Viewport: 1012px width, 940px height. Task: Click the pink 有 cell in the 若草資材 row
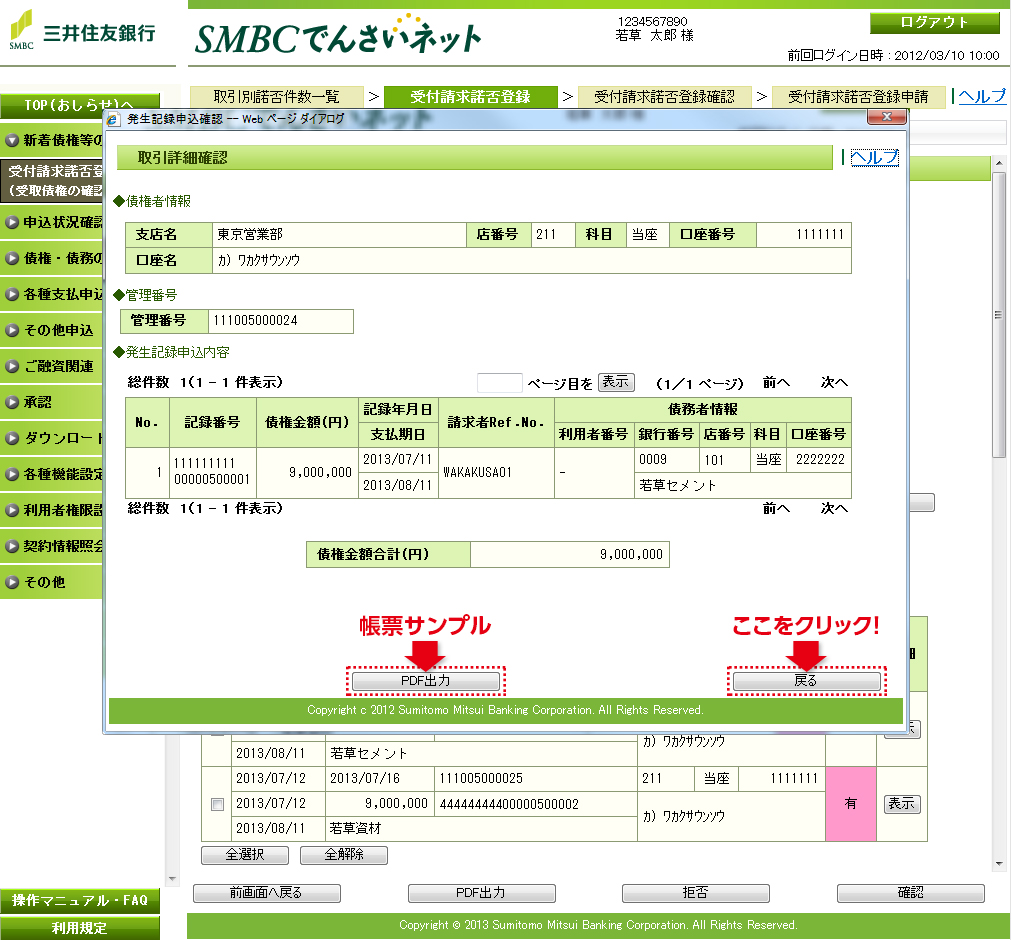pyautogui.click(x=851, y=804)
